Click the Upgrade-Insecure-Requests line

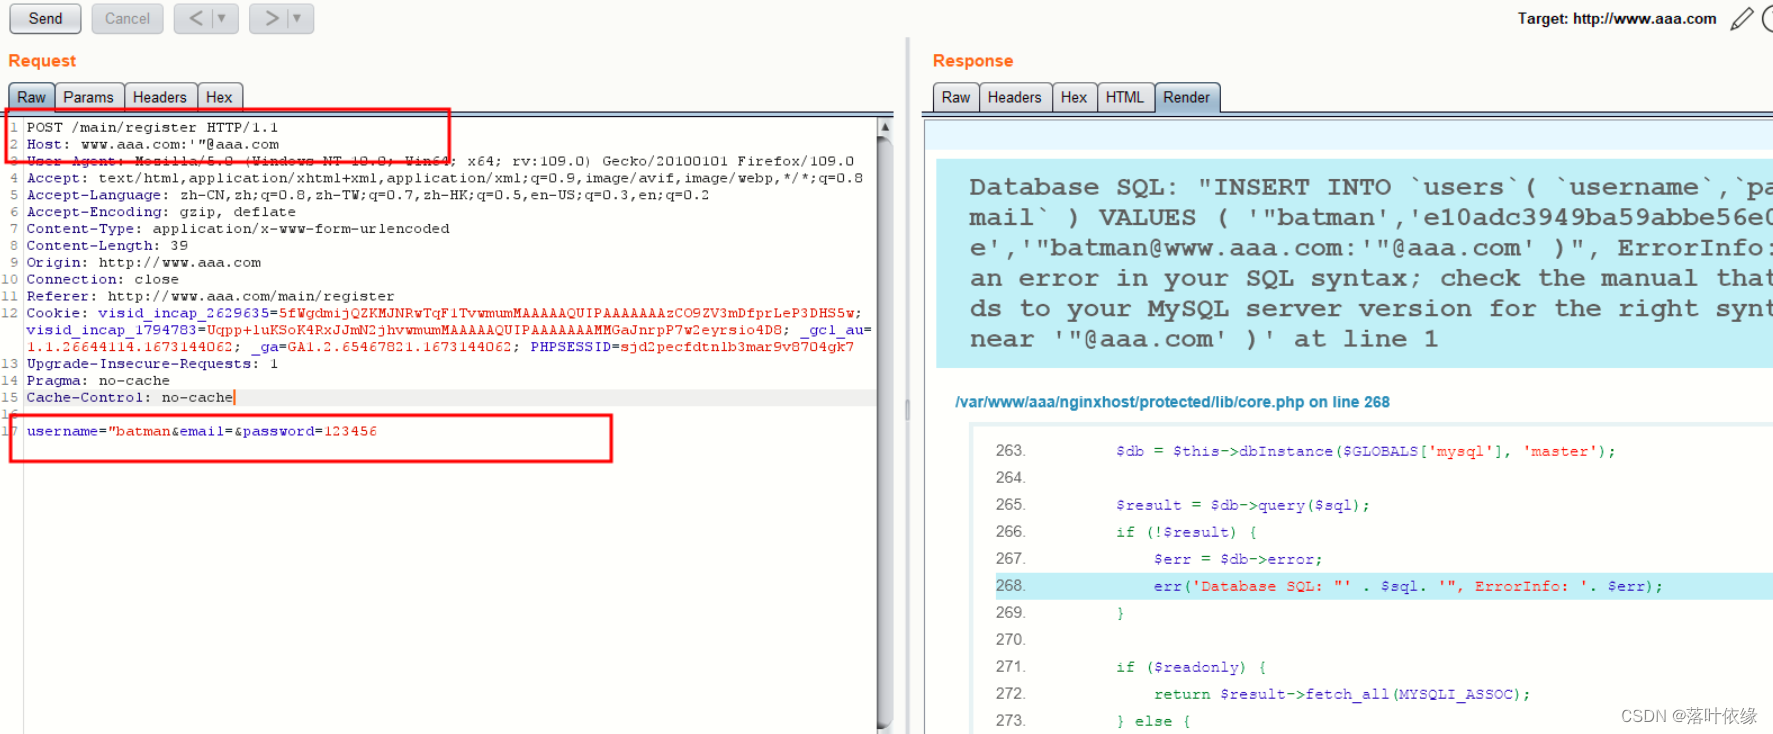coord(152,363)
